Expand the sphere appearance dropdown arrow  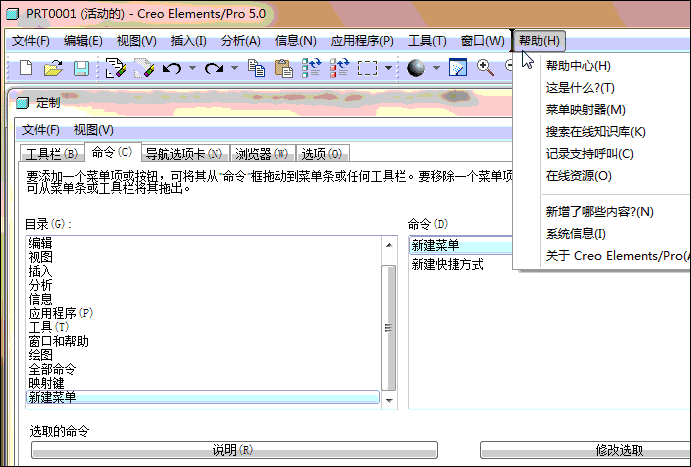pyautogui.click(x=436, y=68)
